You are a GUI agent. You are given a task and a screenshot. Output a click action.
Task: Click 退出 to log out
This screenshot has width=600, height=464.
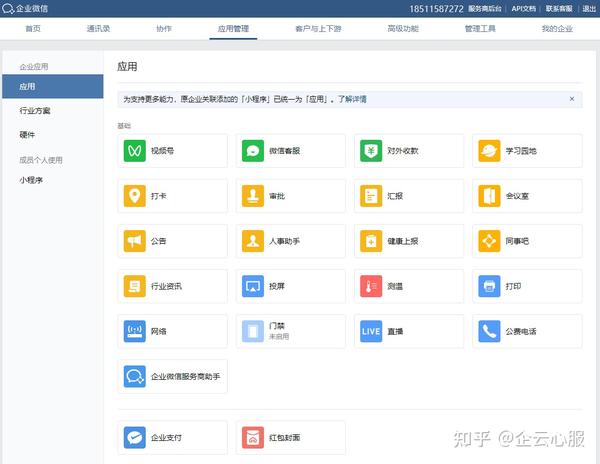pyautogui.click(x=589, y=8)
